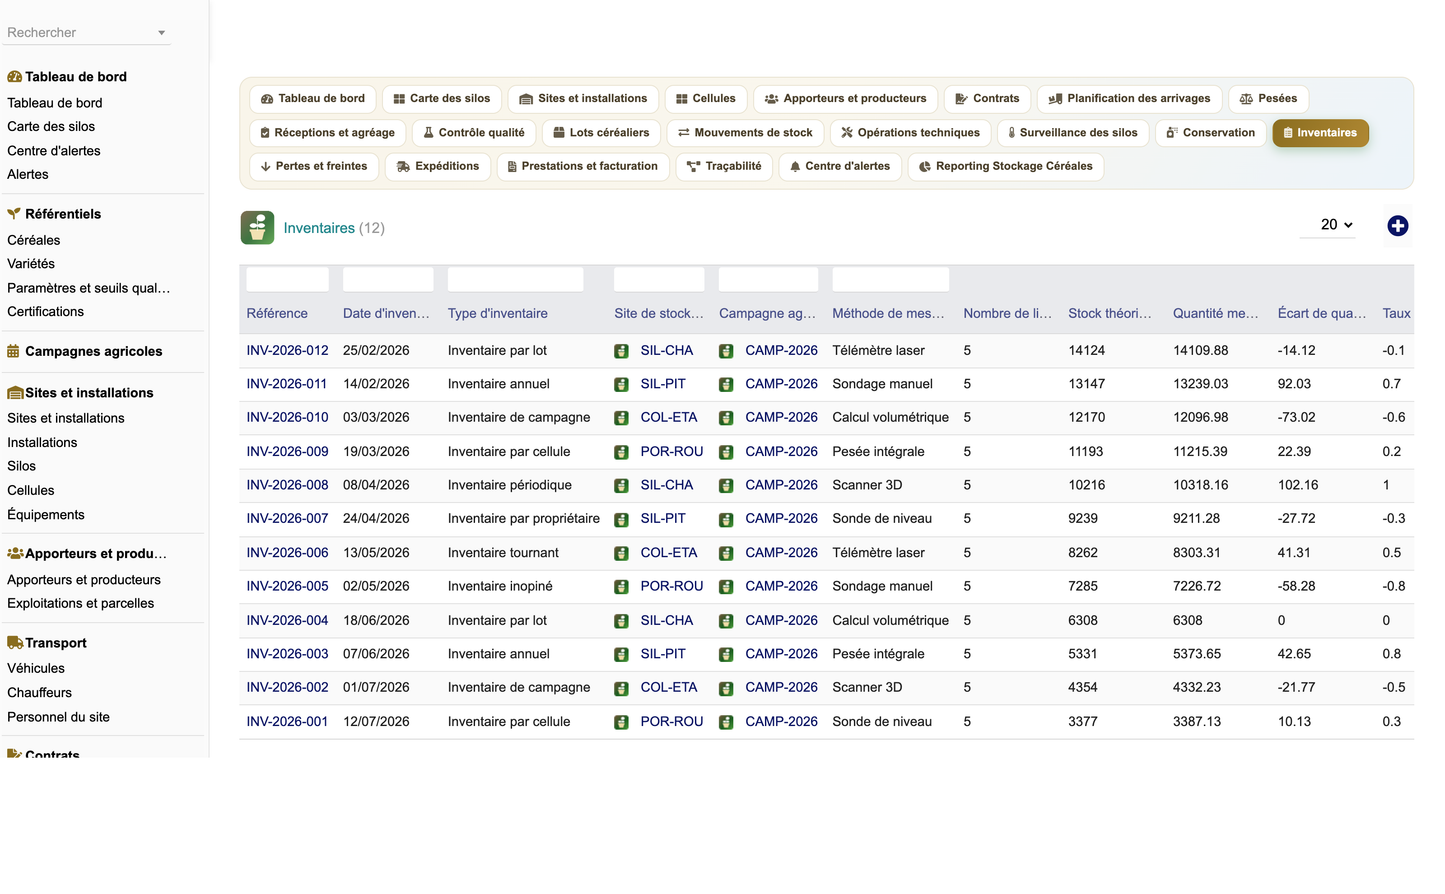Click the green Inventaires module icon
Image resolution: width=1445 pixels, height=894 pixels.
point(257,228)
